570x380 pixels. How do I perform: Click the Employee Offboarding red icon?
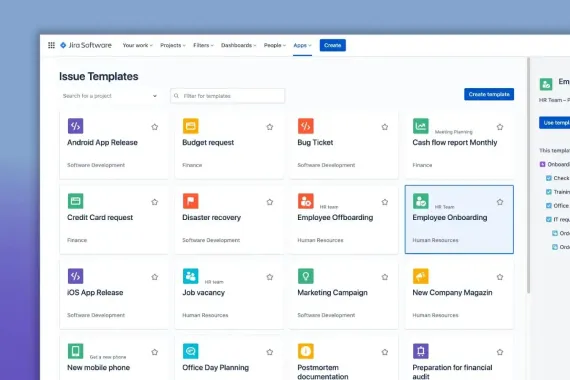click(x=306, y=201)
